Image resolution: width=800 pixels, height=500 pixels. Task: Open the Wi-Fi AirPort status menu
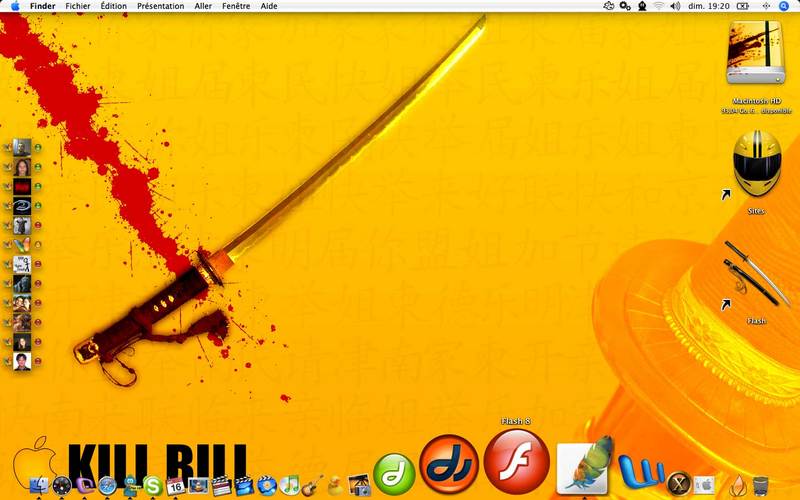pyautogui.click(x=659, y=6)
